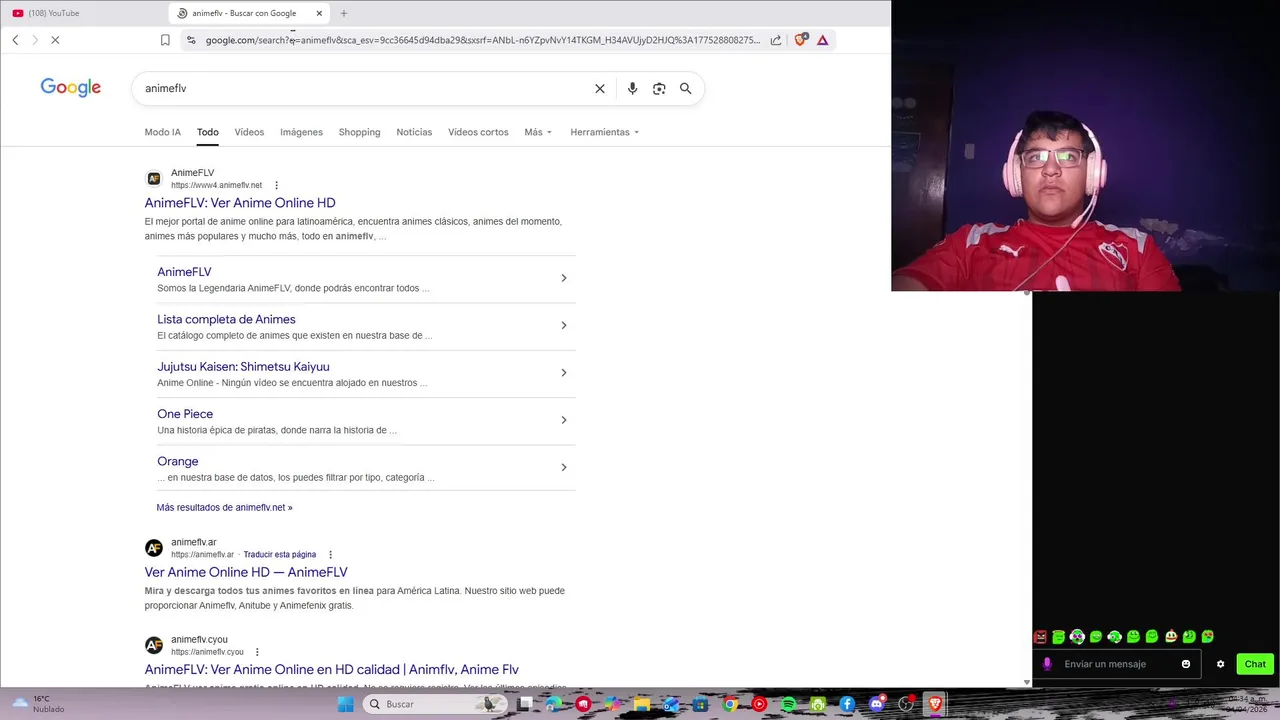Viewport: 1280px width, 720px height.
Task: Switch to Modo IA search tab
Action: 163,132
